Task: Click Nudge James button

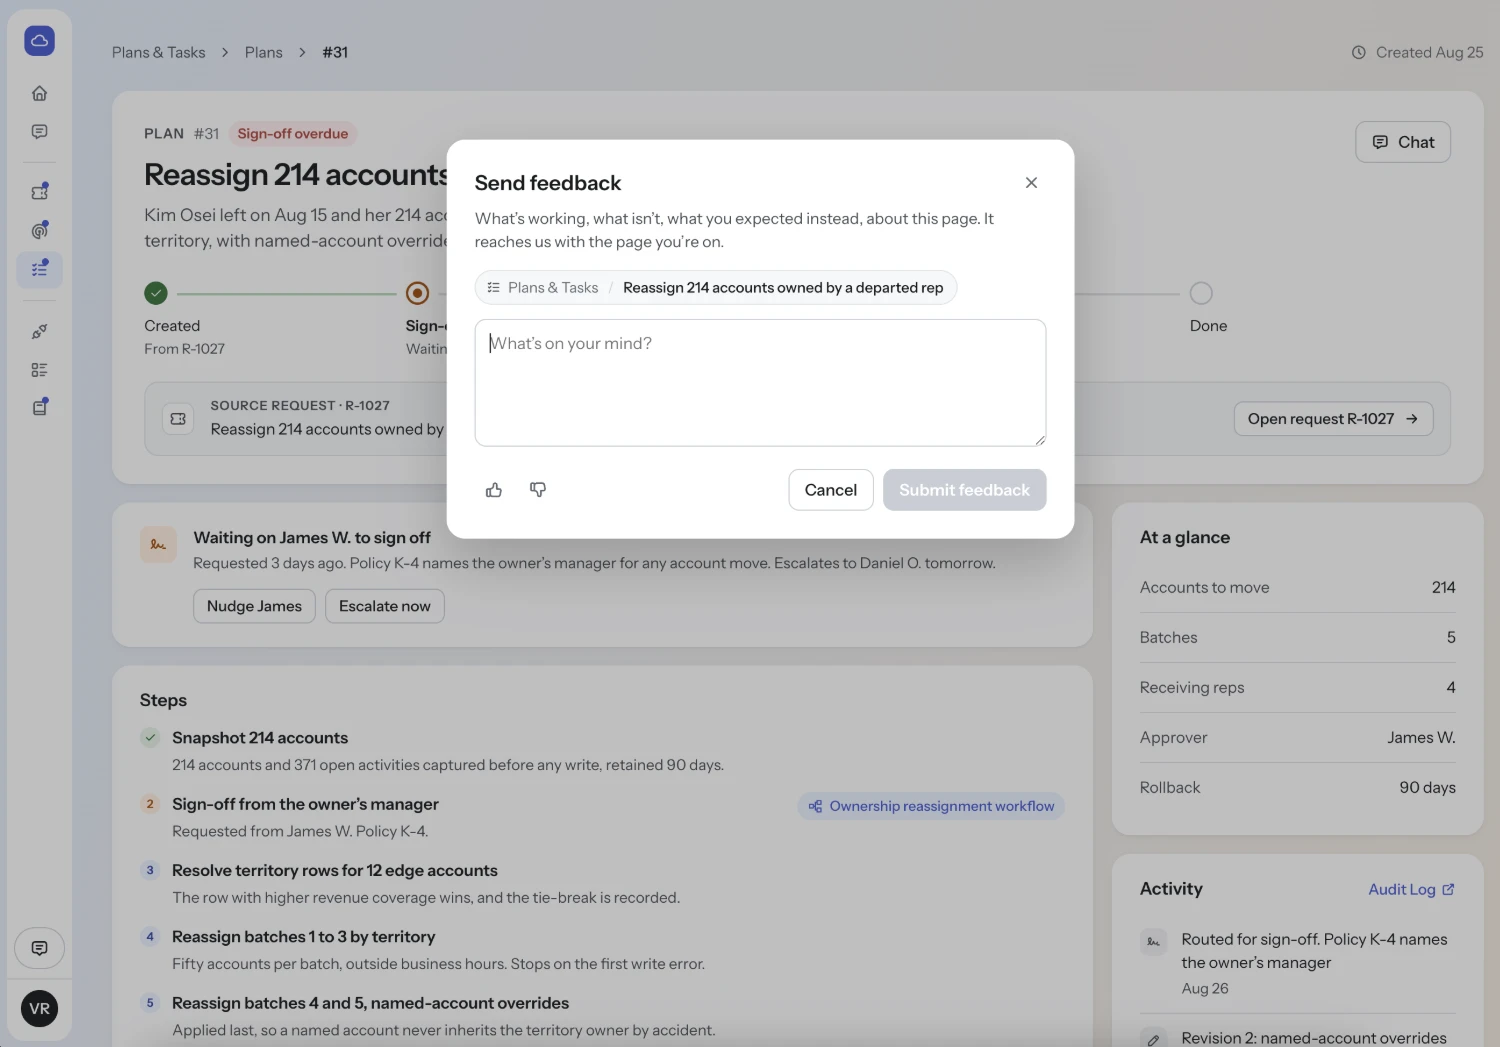Action: point(254,606)
